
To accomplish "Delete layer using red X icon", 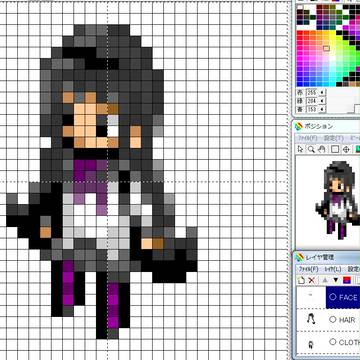I will point(312,280).
